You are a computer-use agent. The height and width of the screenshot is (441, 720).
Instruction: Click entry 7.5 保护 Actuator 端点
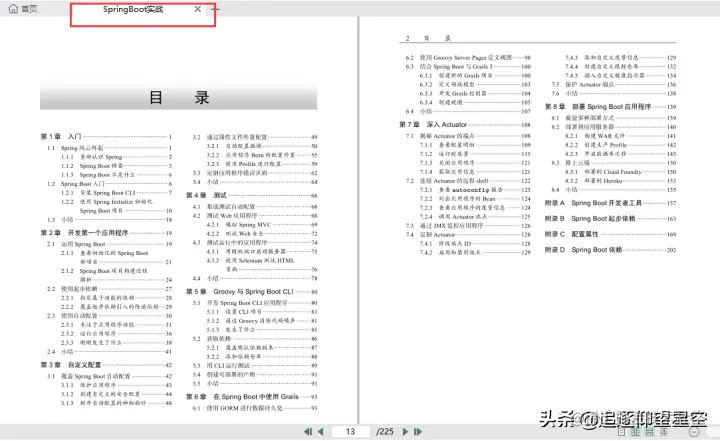click(613, 85)
